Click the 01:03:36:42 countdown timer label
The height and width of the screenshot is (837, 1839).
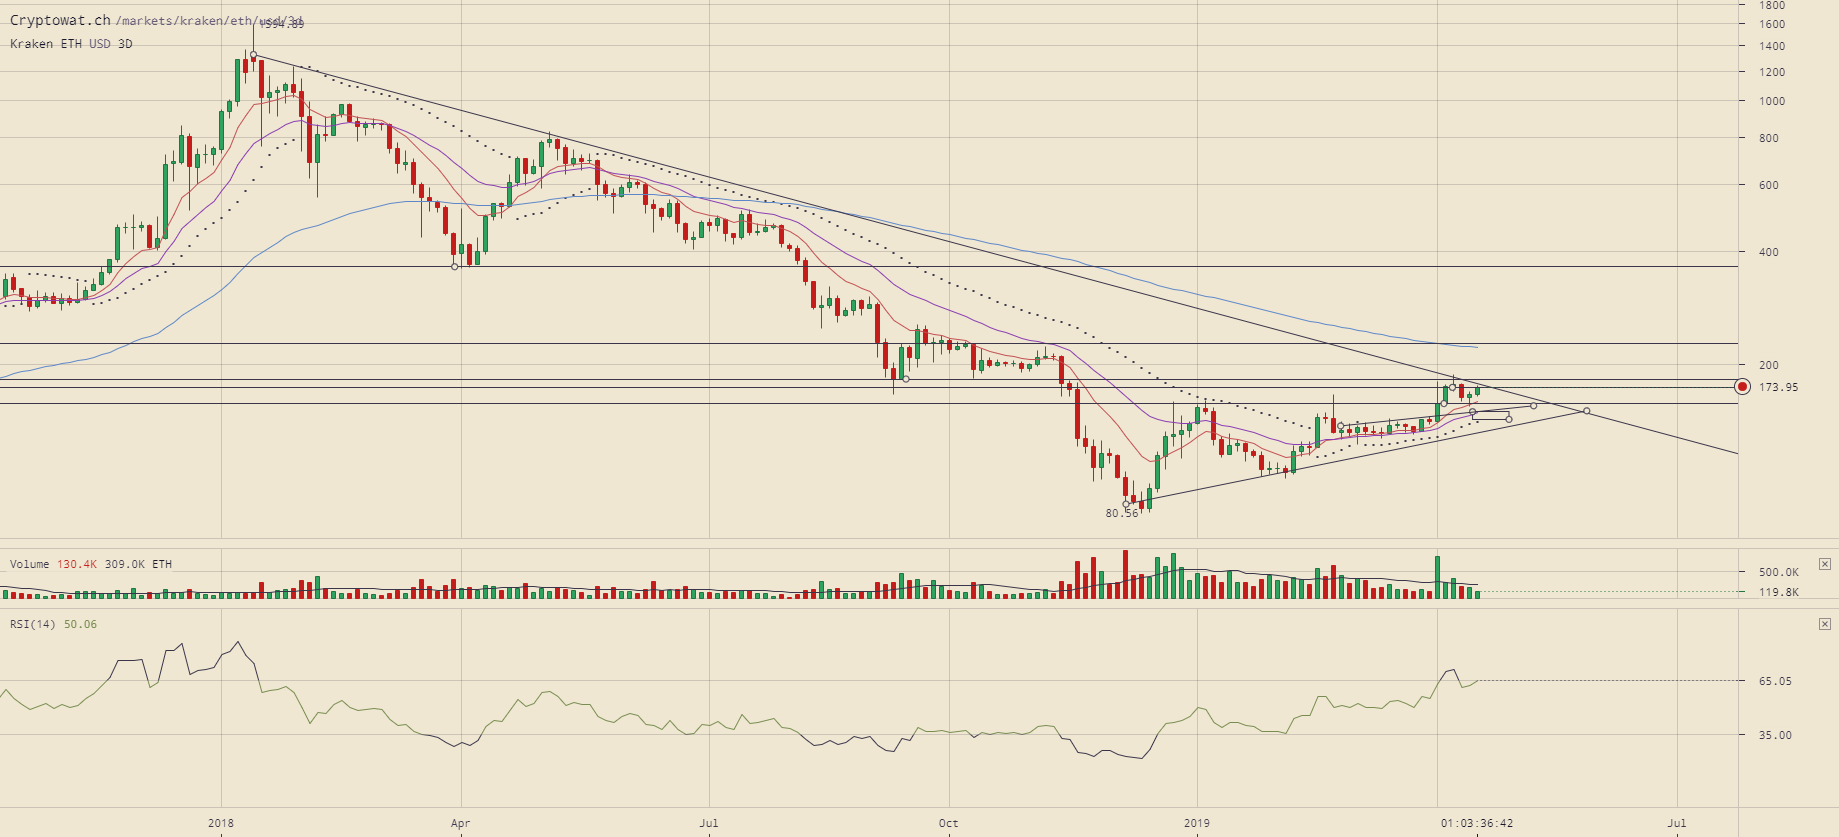click(1477, 824)
